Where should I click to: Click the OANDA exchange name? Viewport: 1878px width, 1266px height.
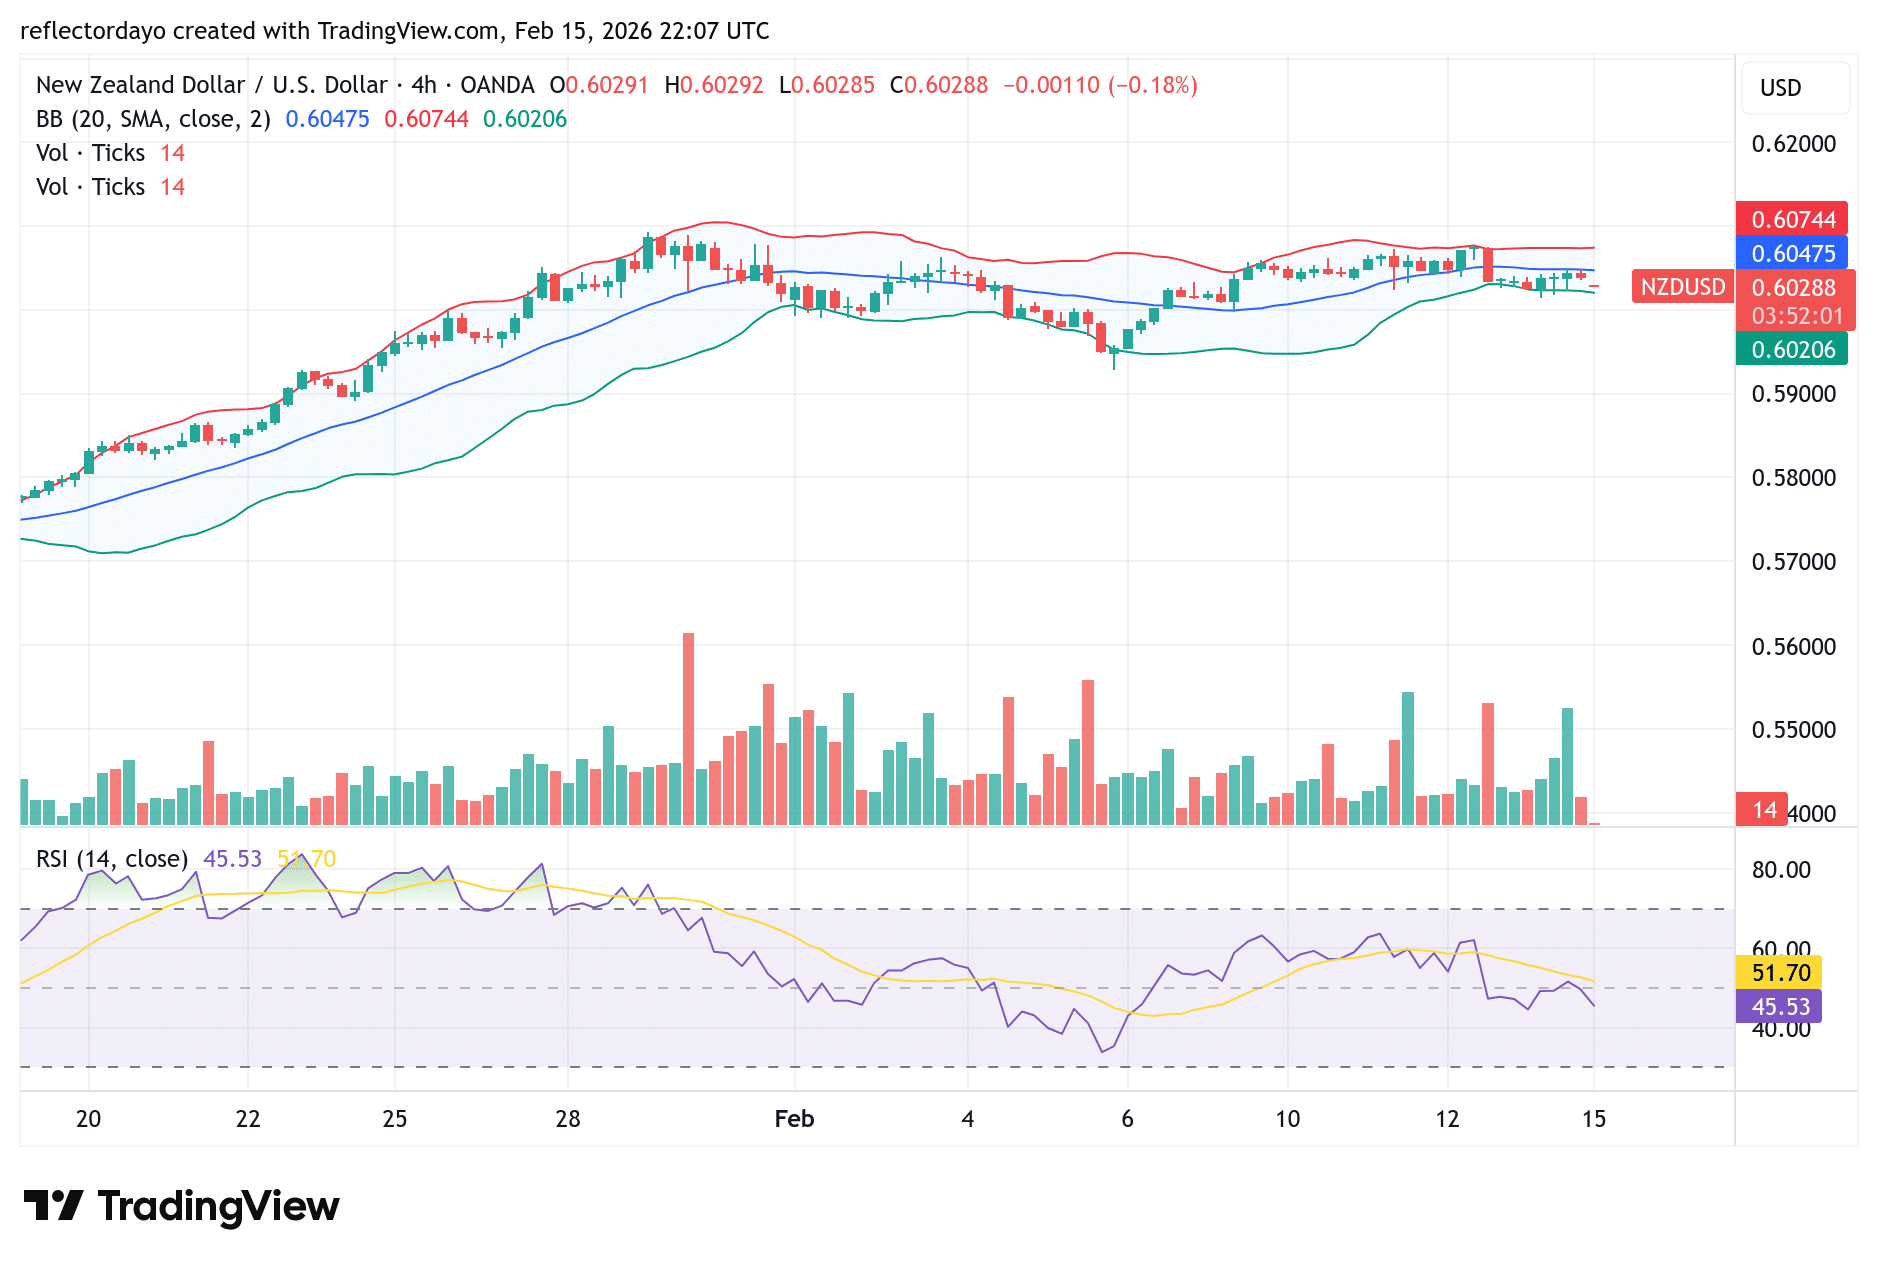click(498, 85)
